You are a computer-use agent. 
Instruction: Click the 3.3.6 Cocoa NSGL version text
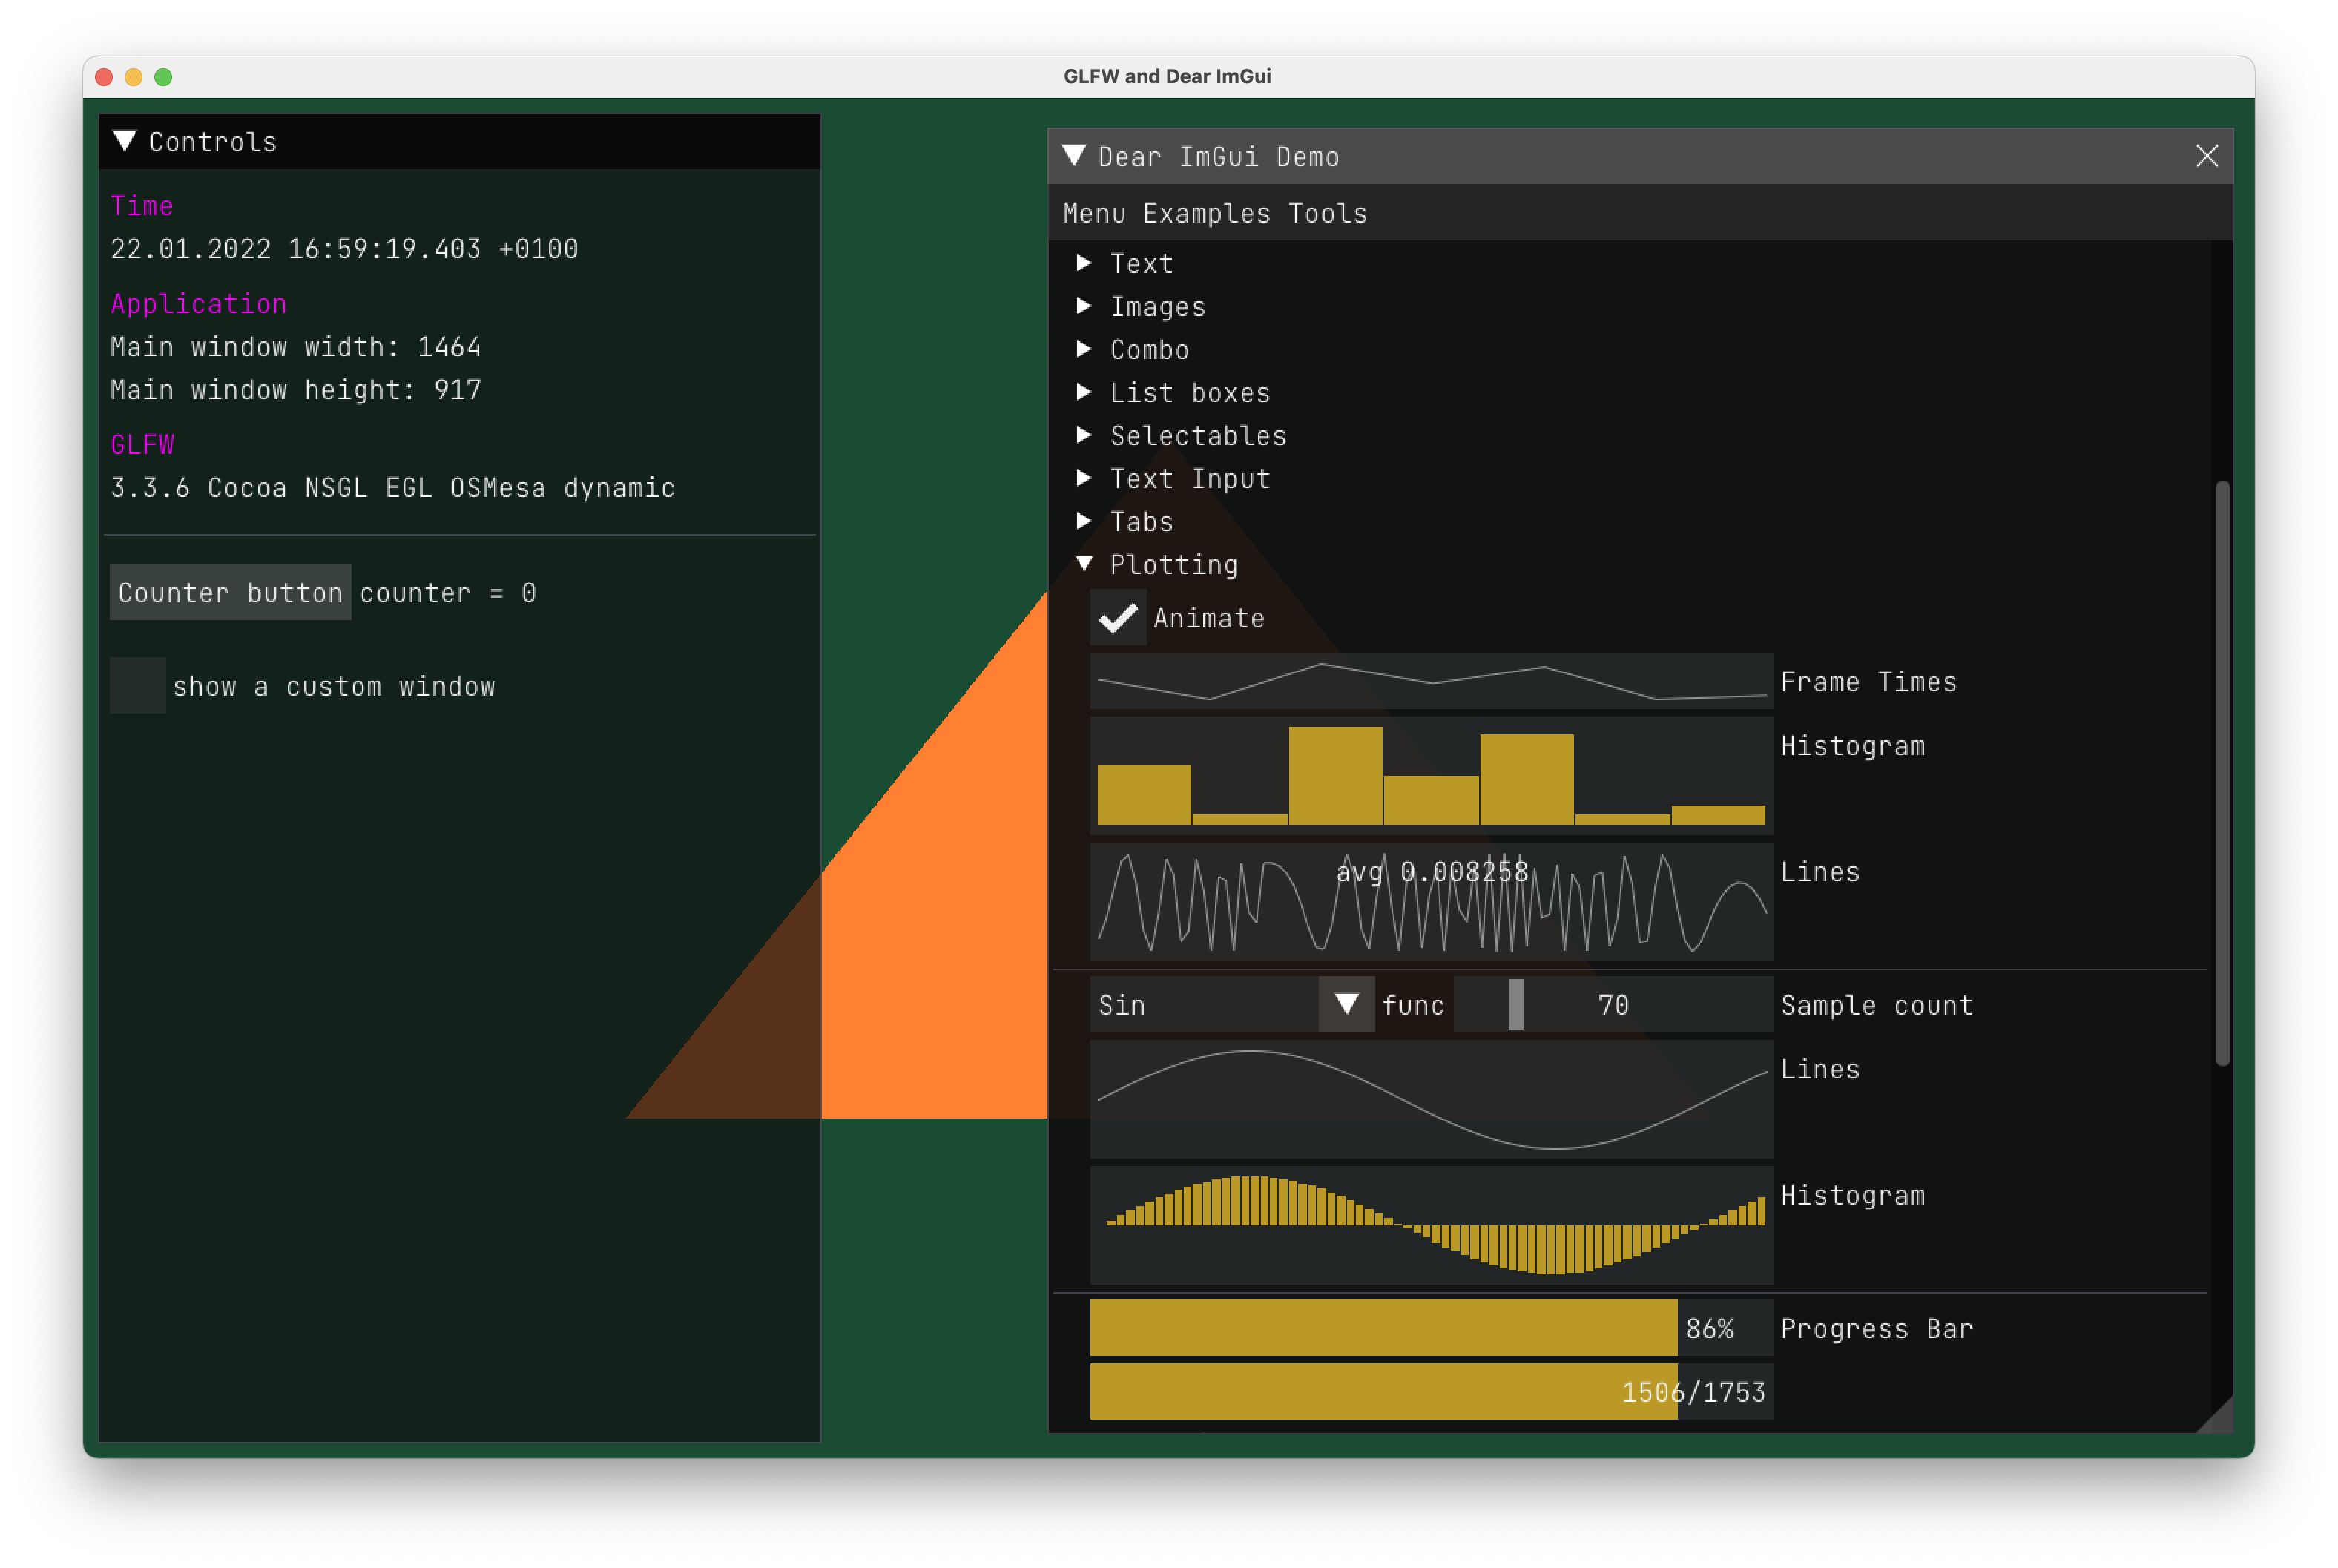(392, 487)
